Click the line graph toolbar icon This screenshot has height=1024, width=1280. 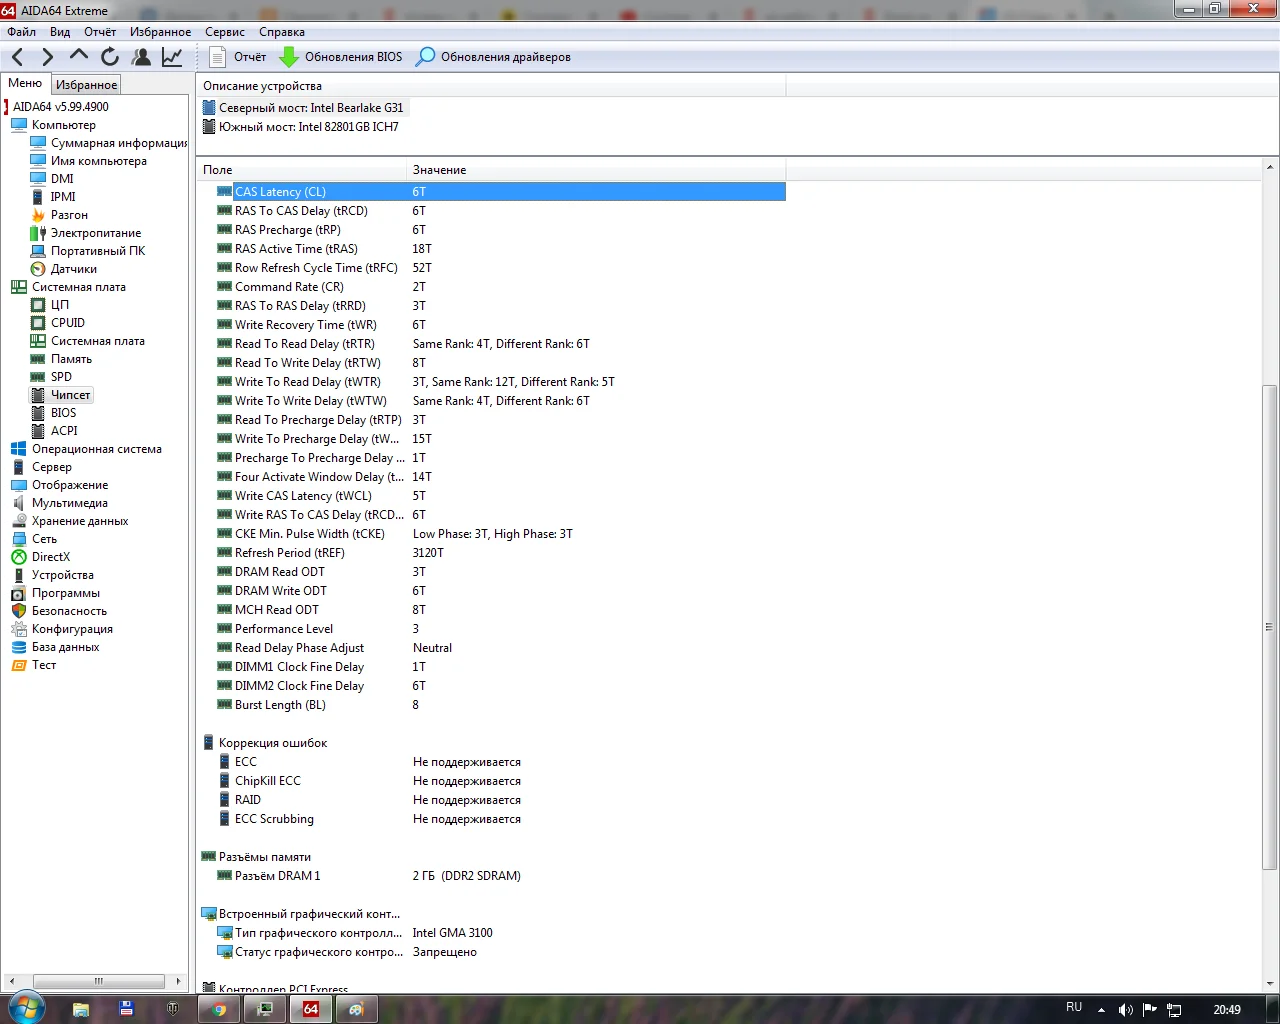pos(172,57)
